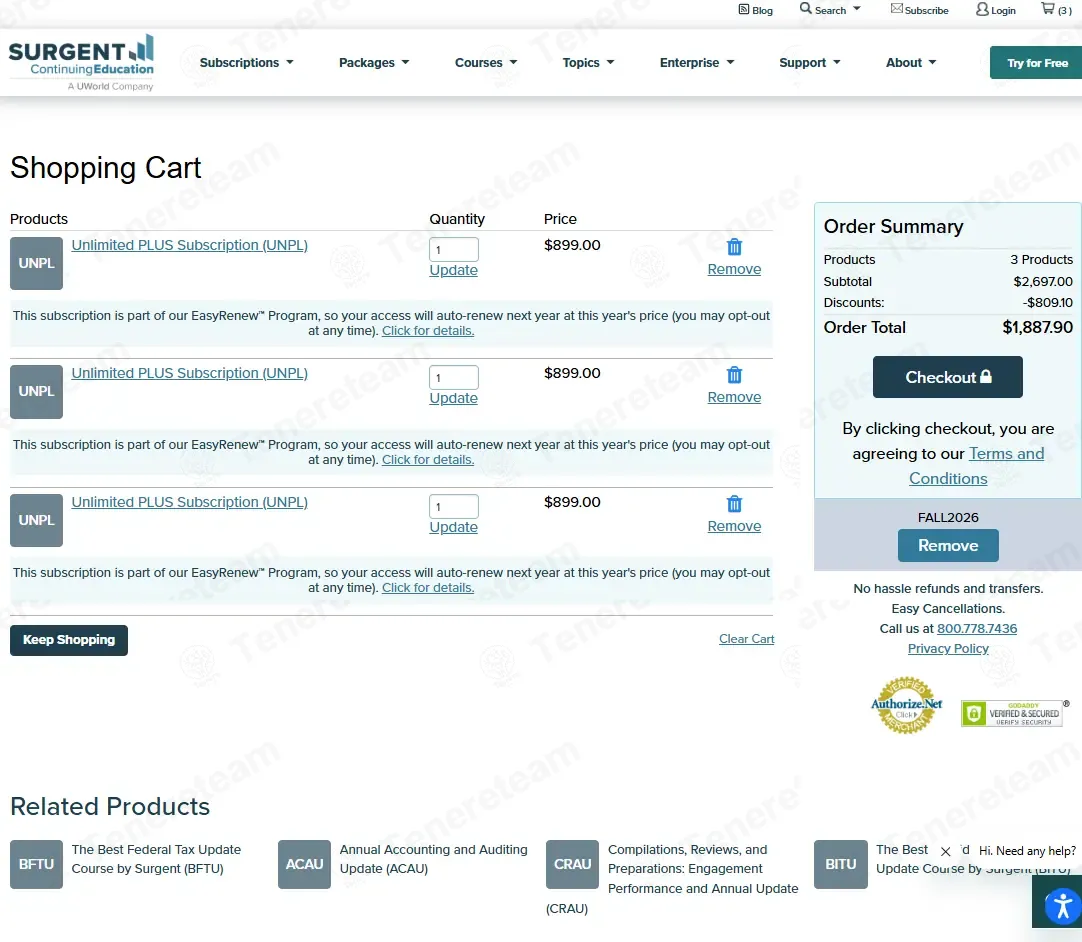The width and height of the screenshot is (1082, 942).
Task: Open the Terms and Conditions link
Action: click(976, 466)
